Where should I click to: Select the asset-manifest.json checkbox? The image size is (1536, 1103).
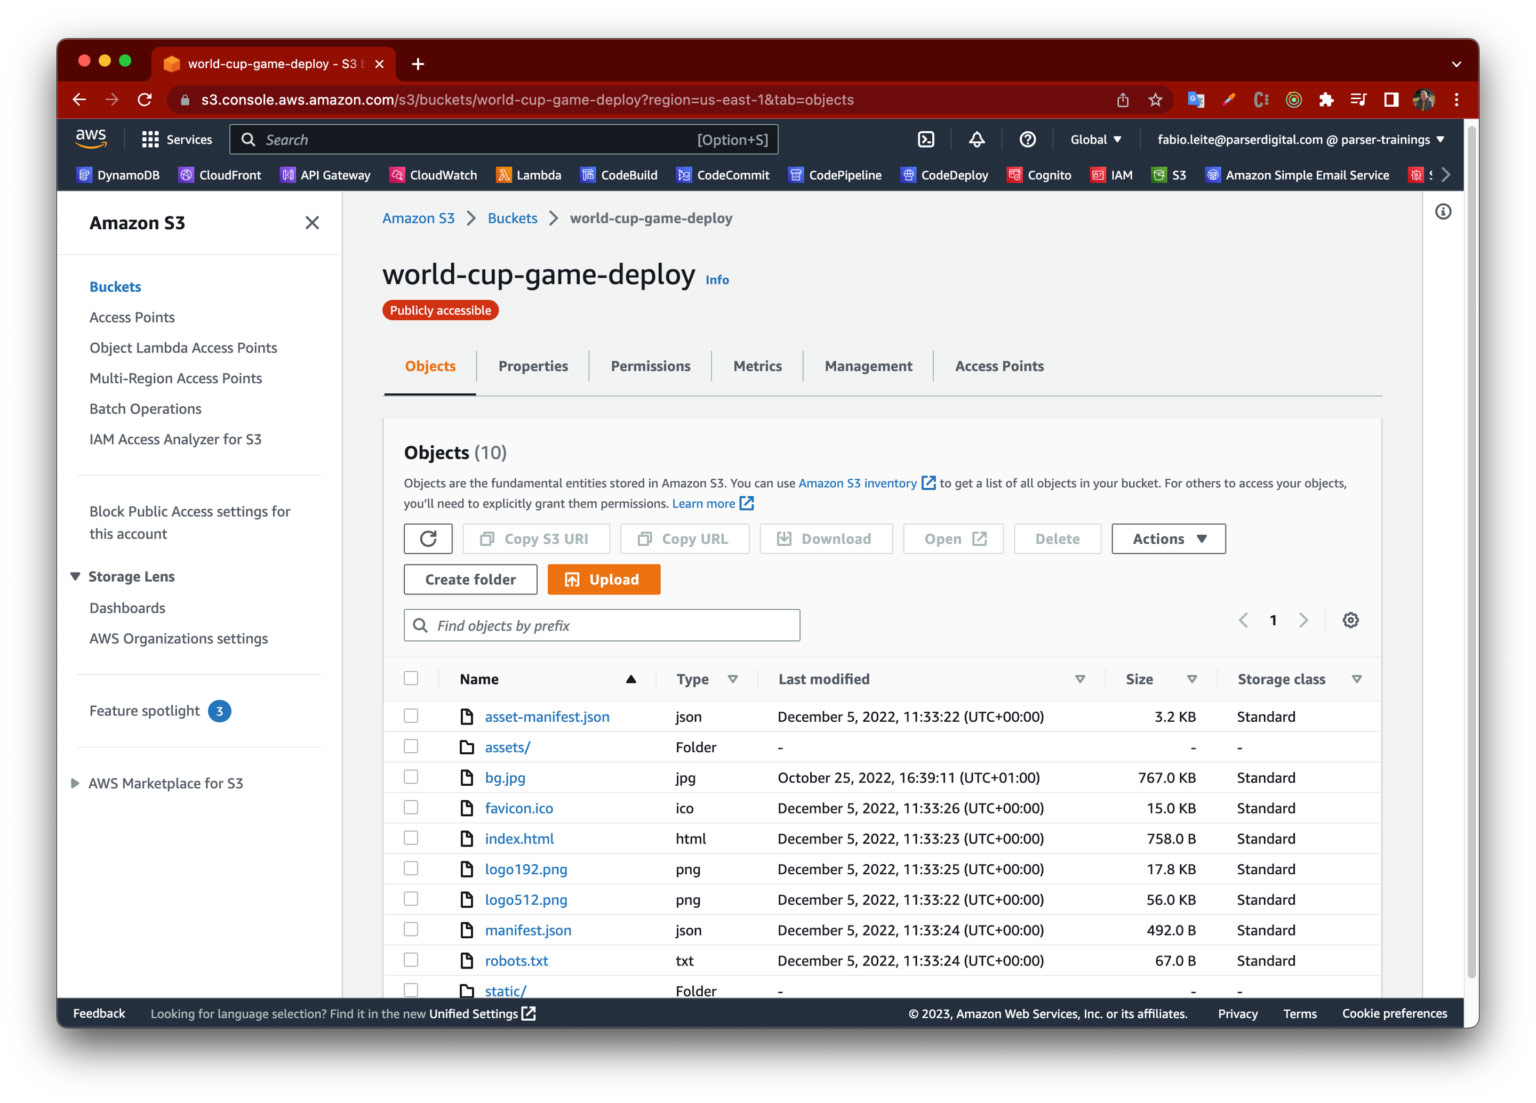point(411,717)
